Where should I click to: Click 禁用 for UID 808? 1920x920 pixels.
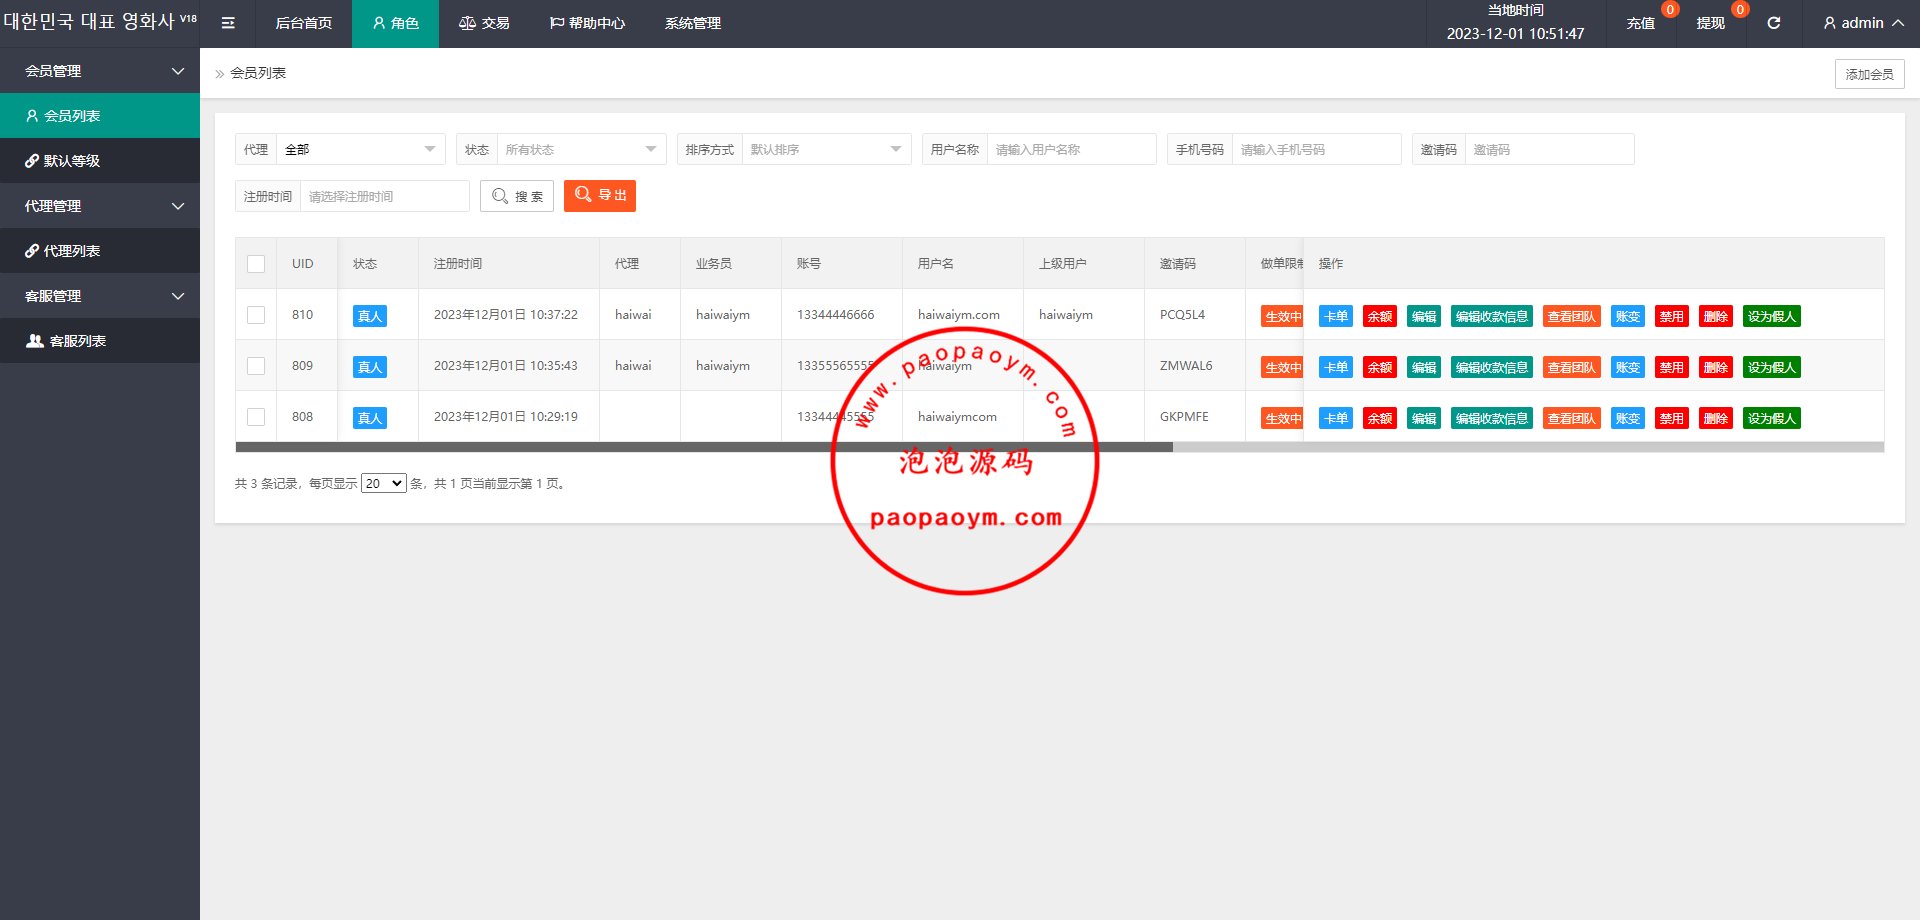[x=1672, y=418]
